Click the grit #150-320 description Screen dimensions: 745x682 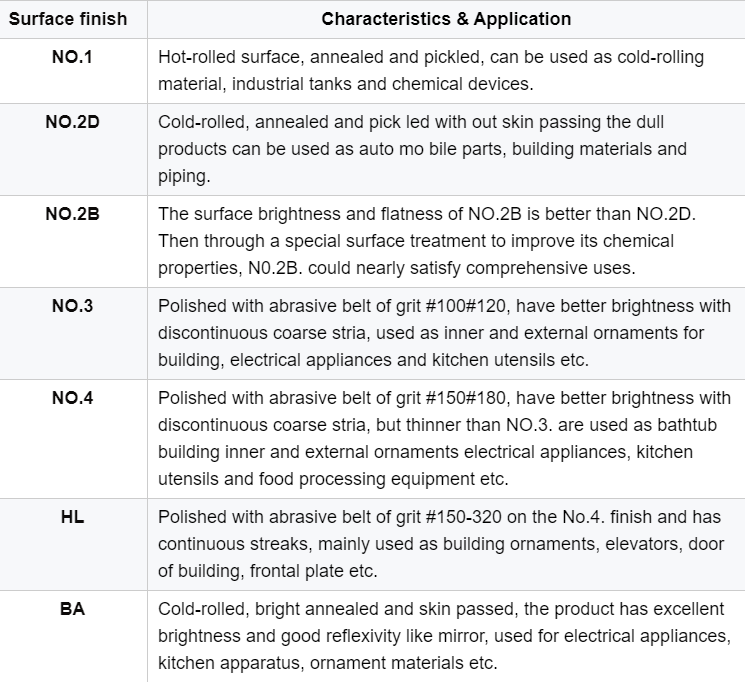pyautogui.click(x=441, y=544)
